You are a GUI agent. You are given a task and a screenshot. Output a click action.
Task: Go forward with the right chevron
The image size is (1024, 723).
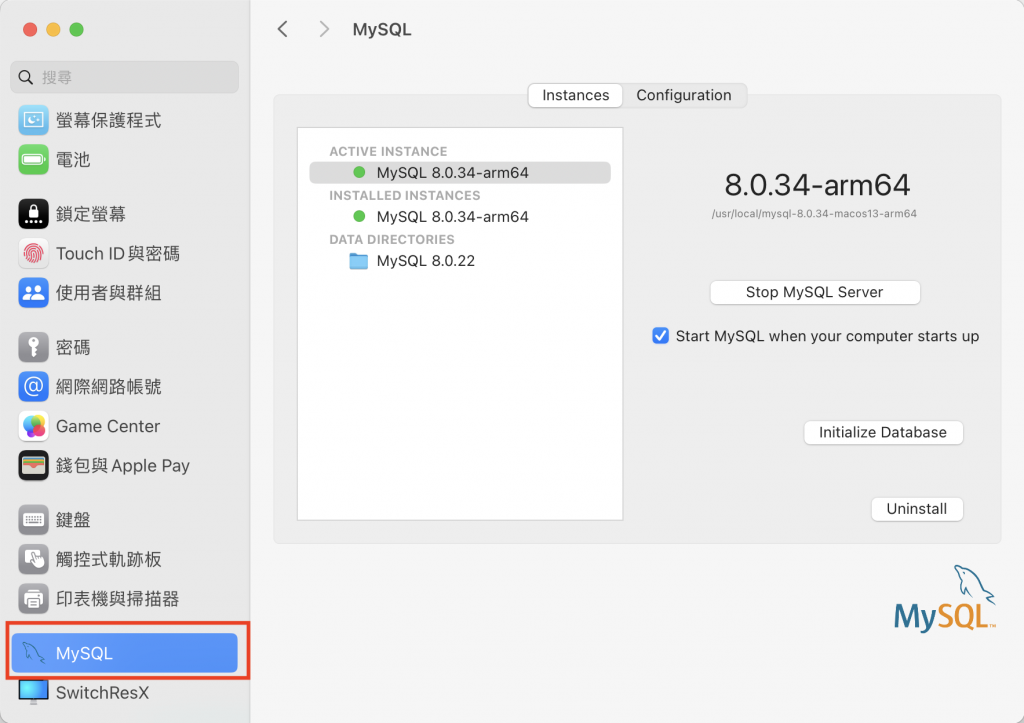point(324,29)
